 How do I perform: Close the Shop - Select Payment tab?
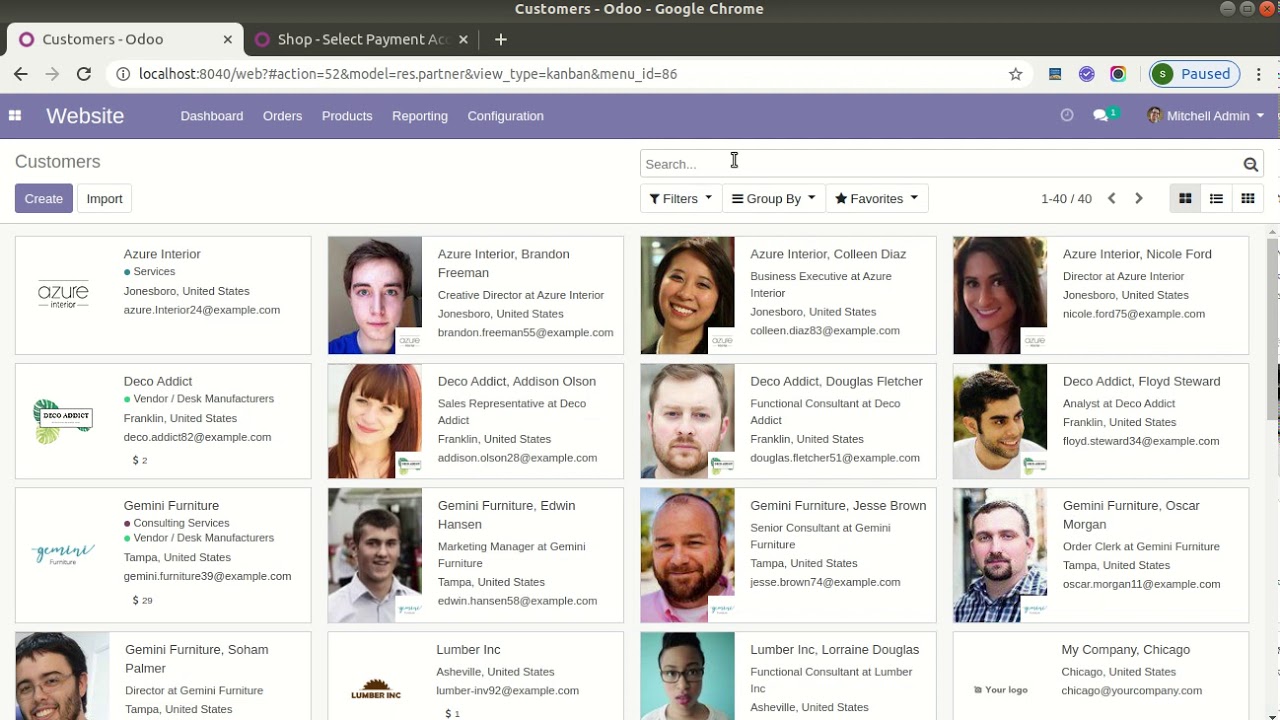pyautogui.click(x=463, y=40)
